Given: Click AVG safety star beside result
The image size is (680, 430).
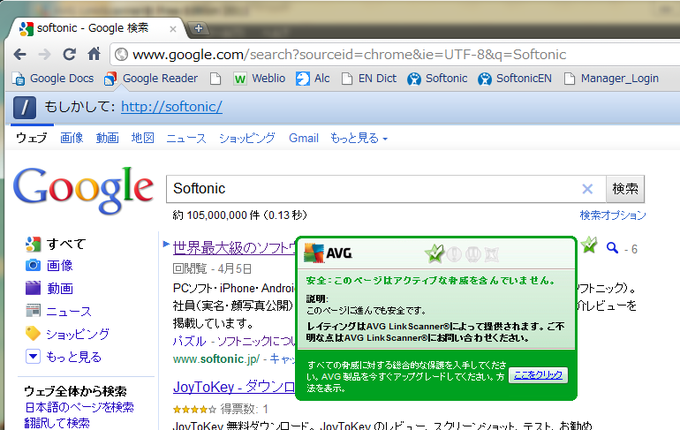Looking at the screenshot, I should coord(589,246).
